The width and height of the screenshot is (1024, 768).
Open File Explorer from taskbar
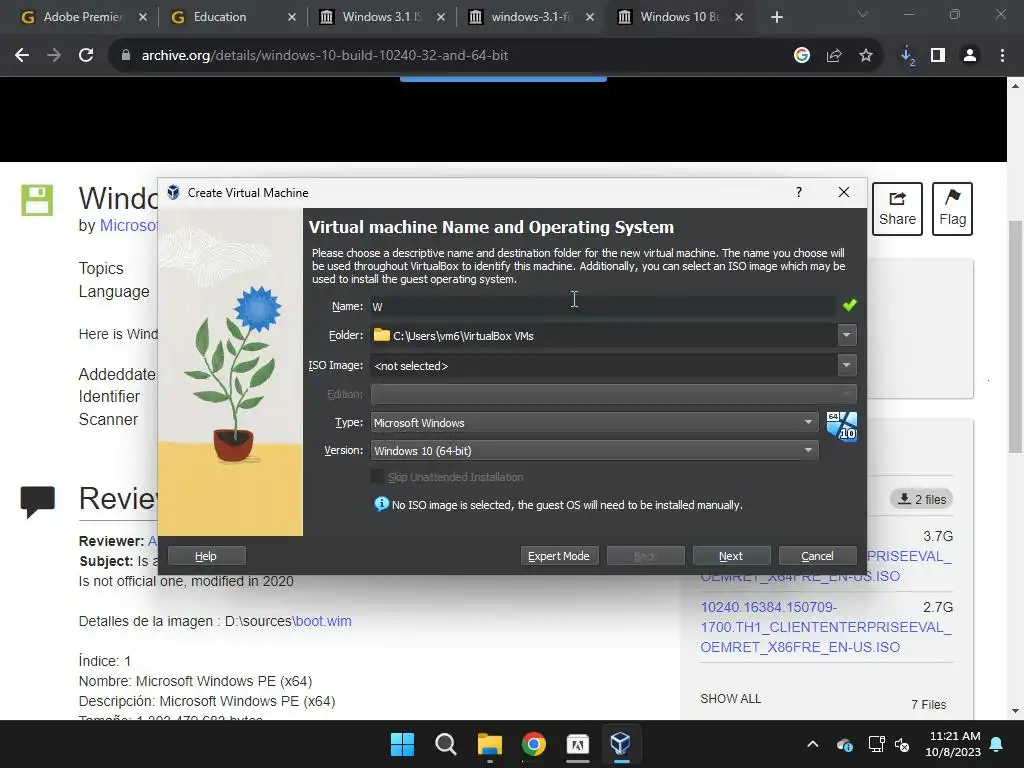coord(490,744)
